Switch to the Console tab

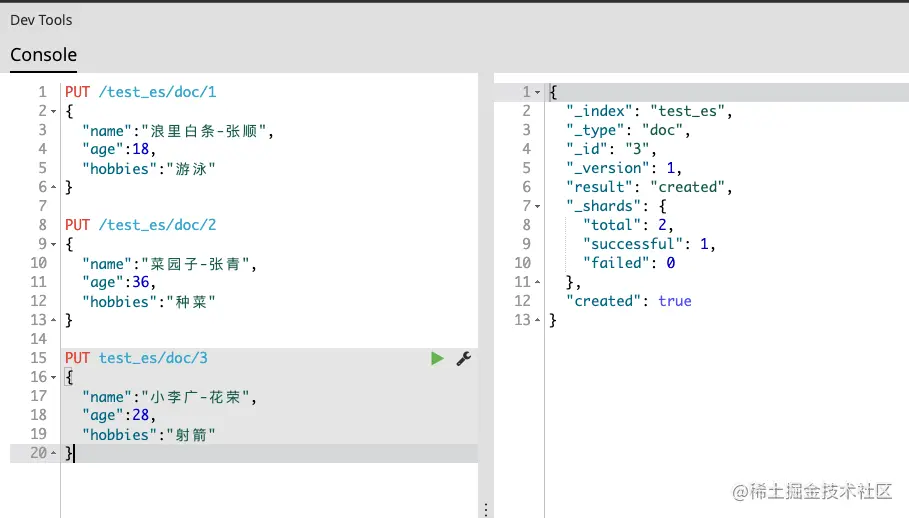43,54
